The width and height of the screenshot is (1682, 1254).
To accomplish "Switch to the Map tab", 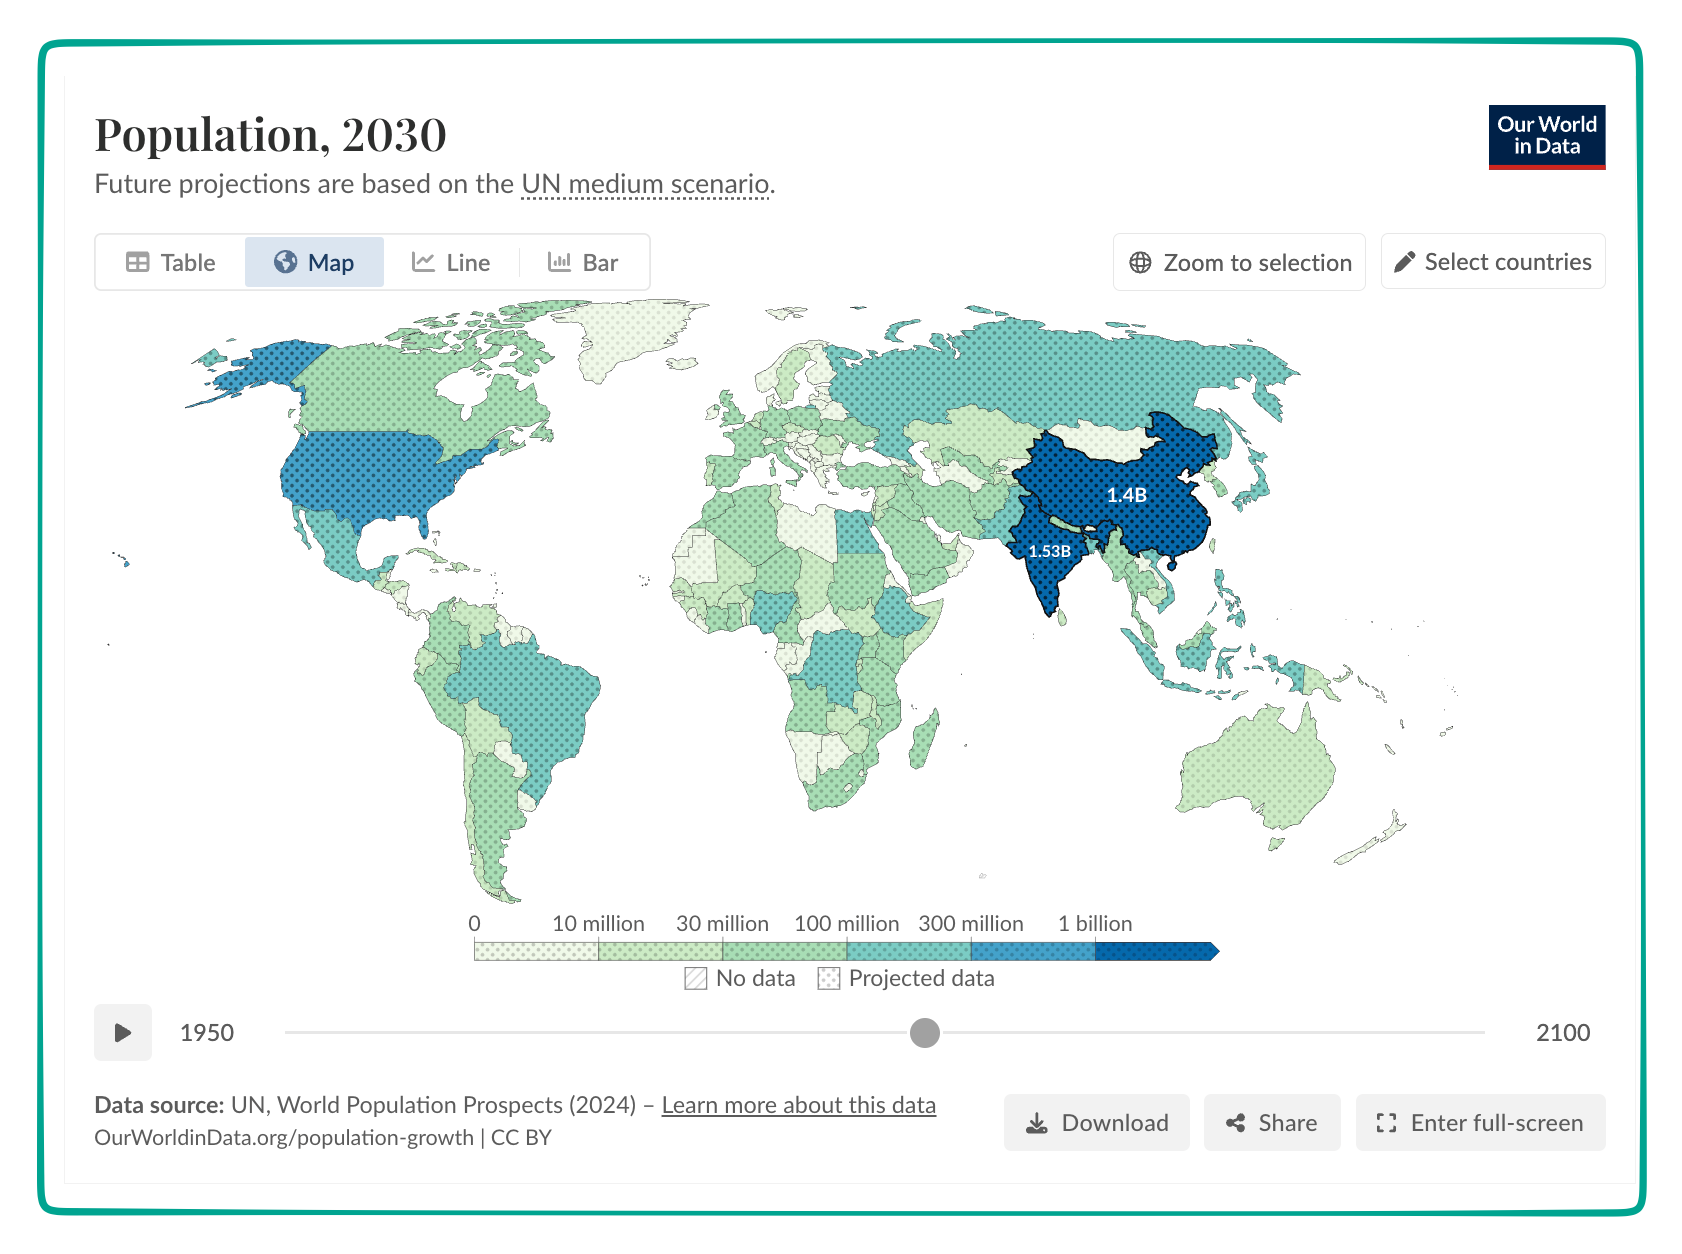I will pyautogui.click(x=314, y=262).
